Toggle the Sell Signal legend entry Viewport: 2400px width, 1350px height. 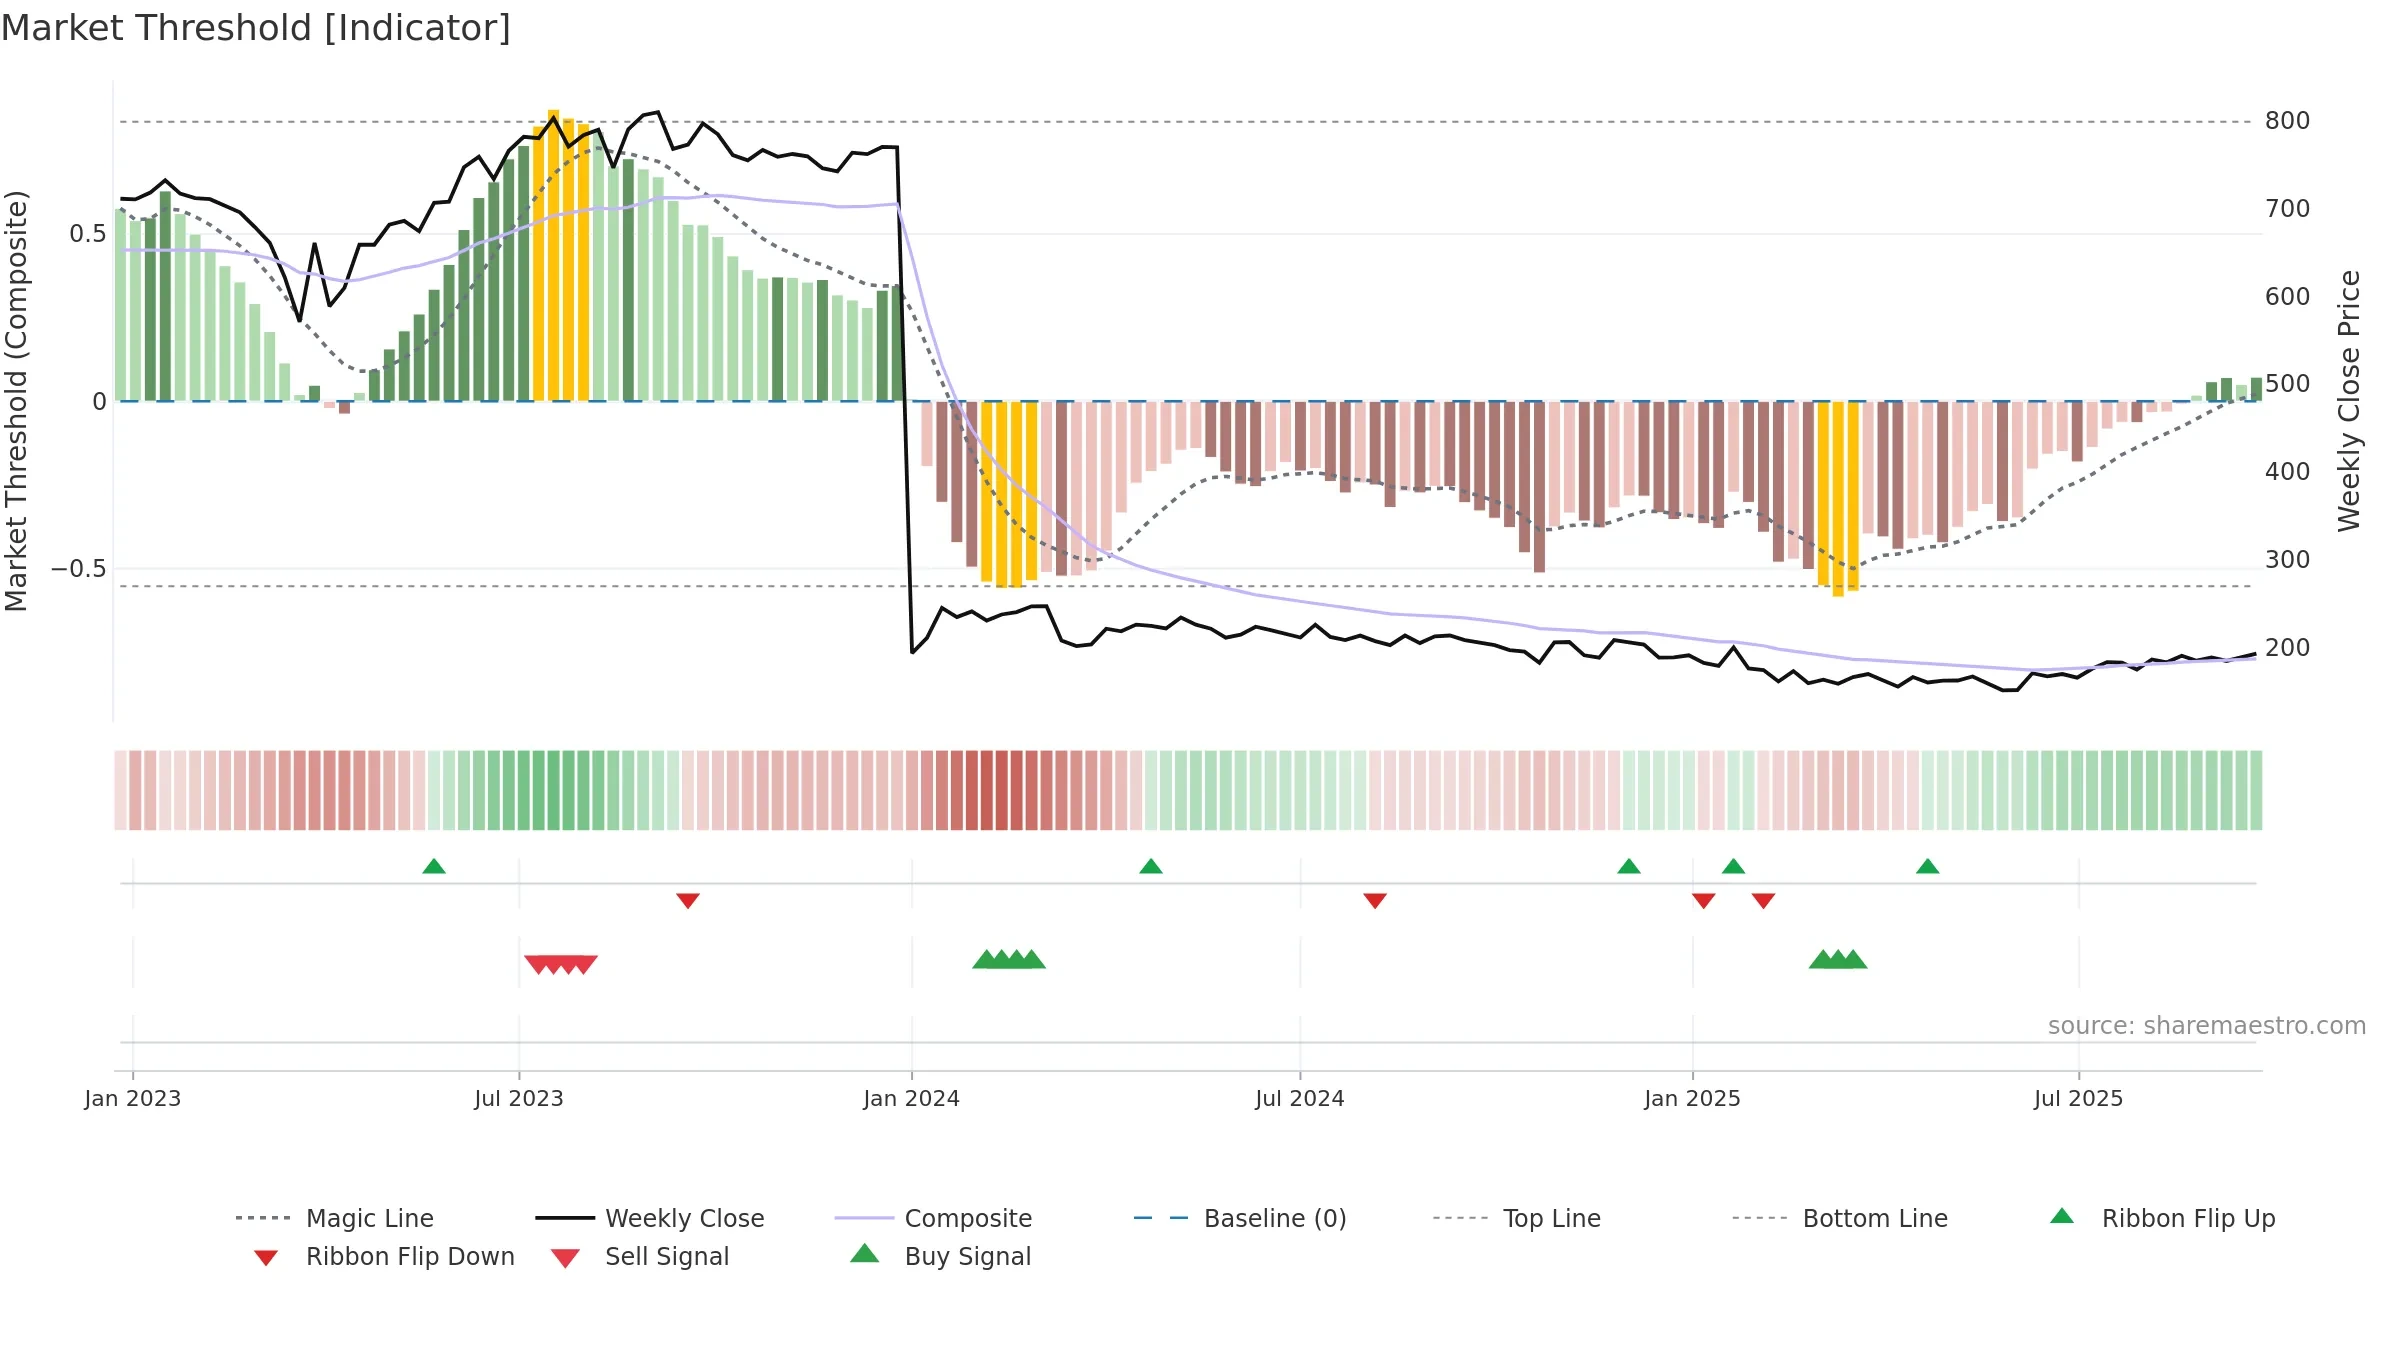click(640, 1257)
